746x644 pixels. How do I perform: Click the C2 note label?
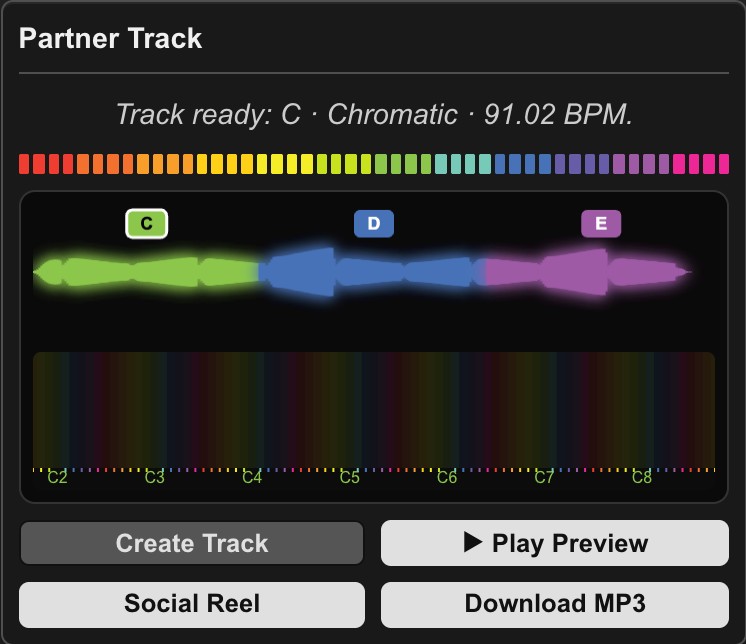[x=57, y=477]
